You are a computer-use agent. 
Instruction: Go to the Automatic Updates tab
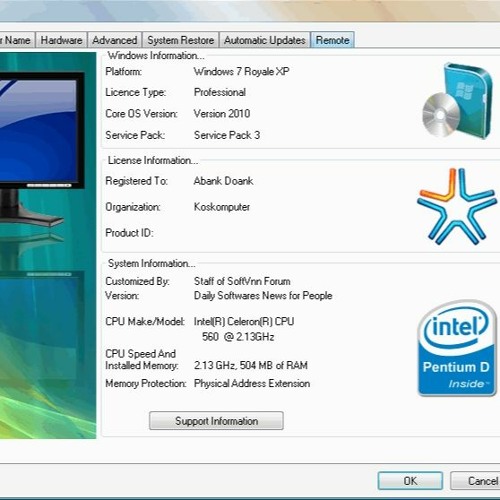tap(265, 40)
